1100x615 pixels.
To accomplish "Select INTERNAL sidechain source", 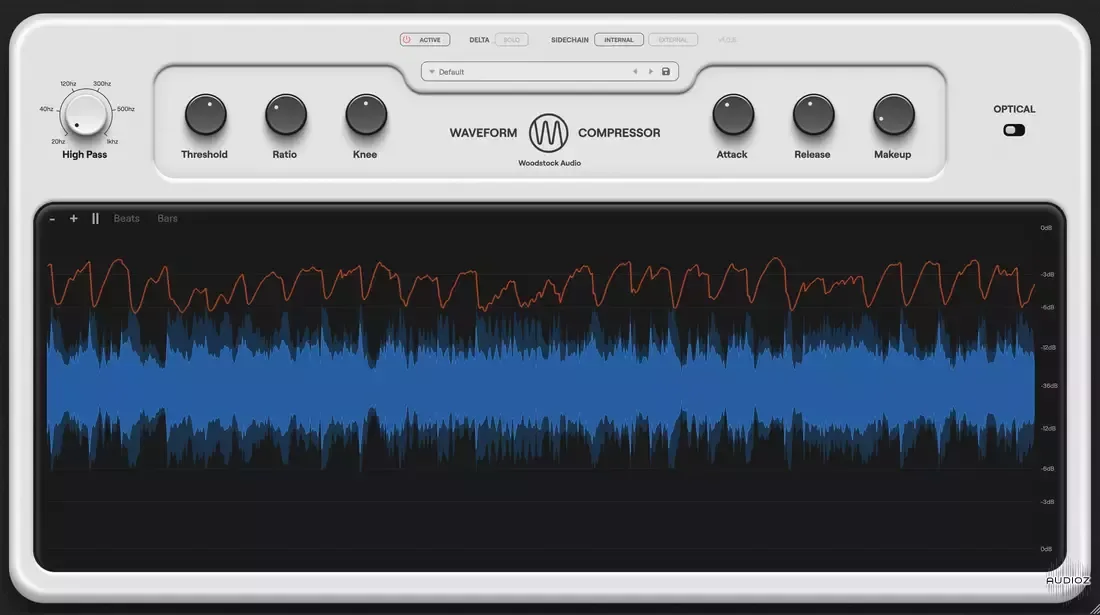I will [619, 40].
